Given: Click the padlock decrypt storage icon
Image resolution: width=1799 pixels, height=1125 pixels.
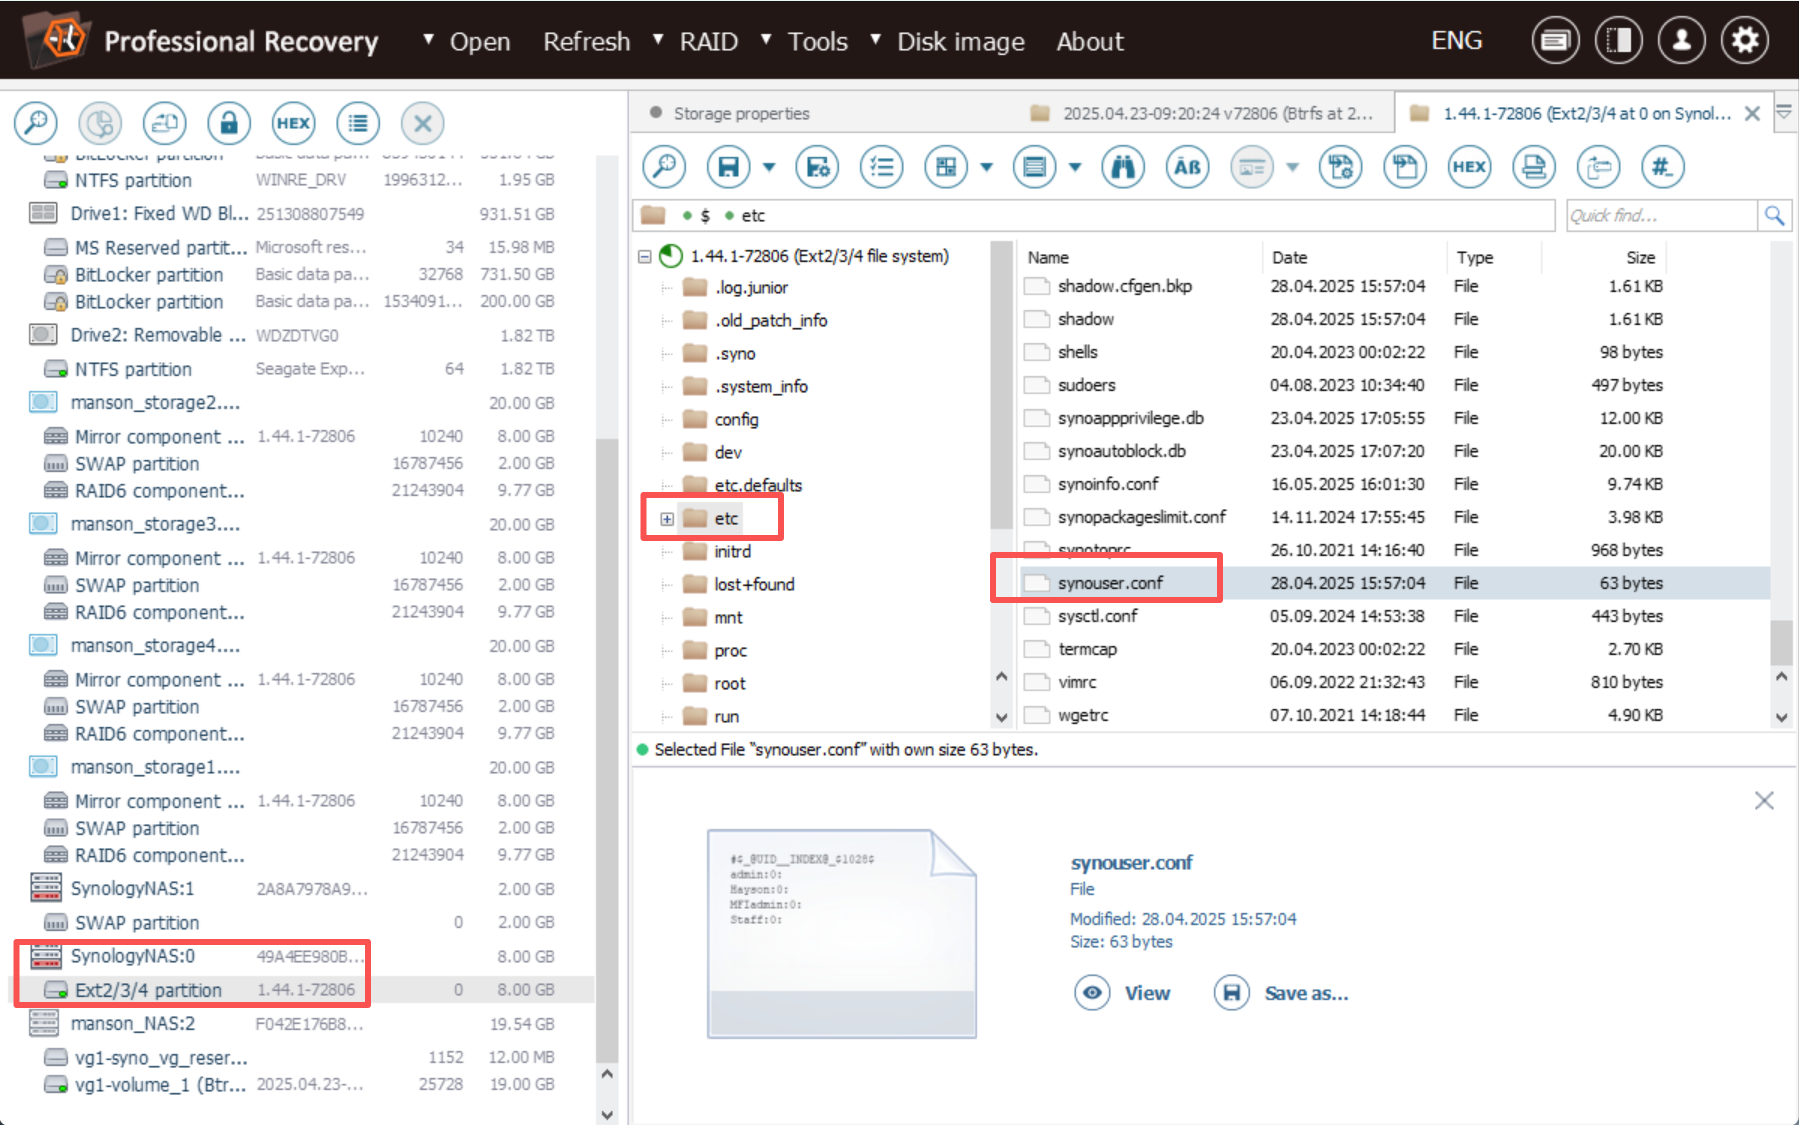Looking at the screenshot, I should pos(229,123).
